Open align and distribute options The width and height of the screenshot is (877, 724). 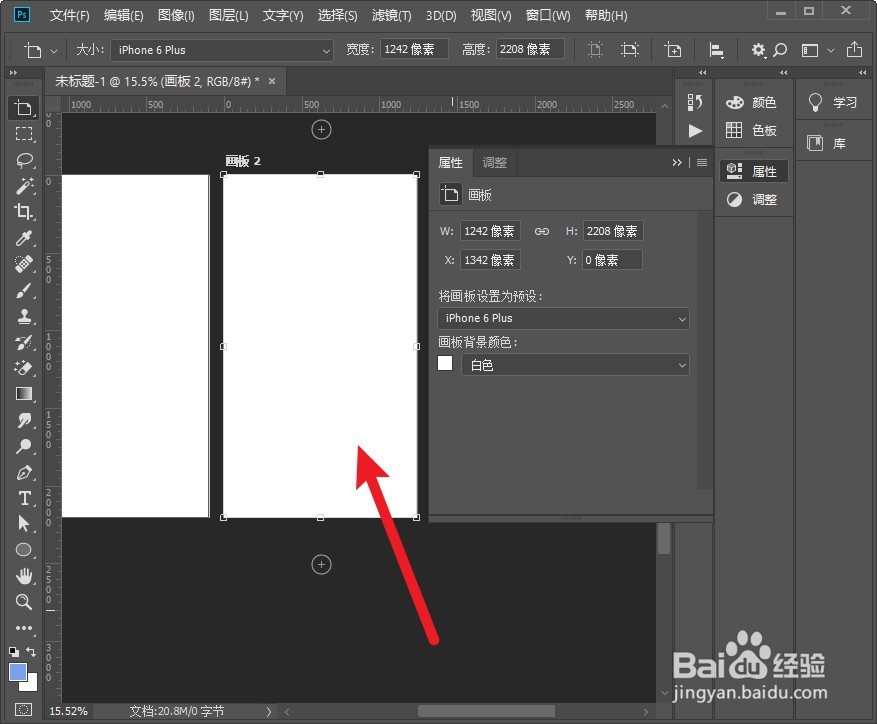[716, 50]
